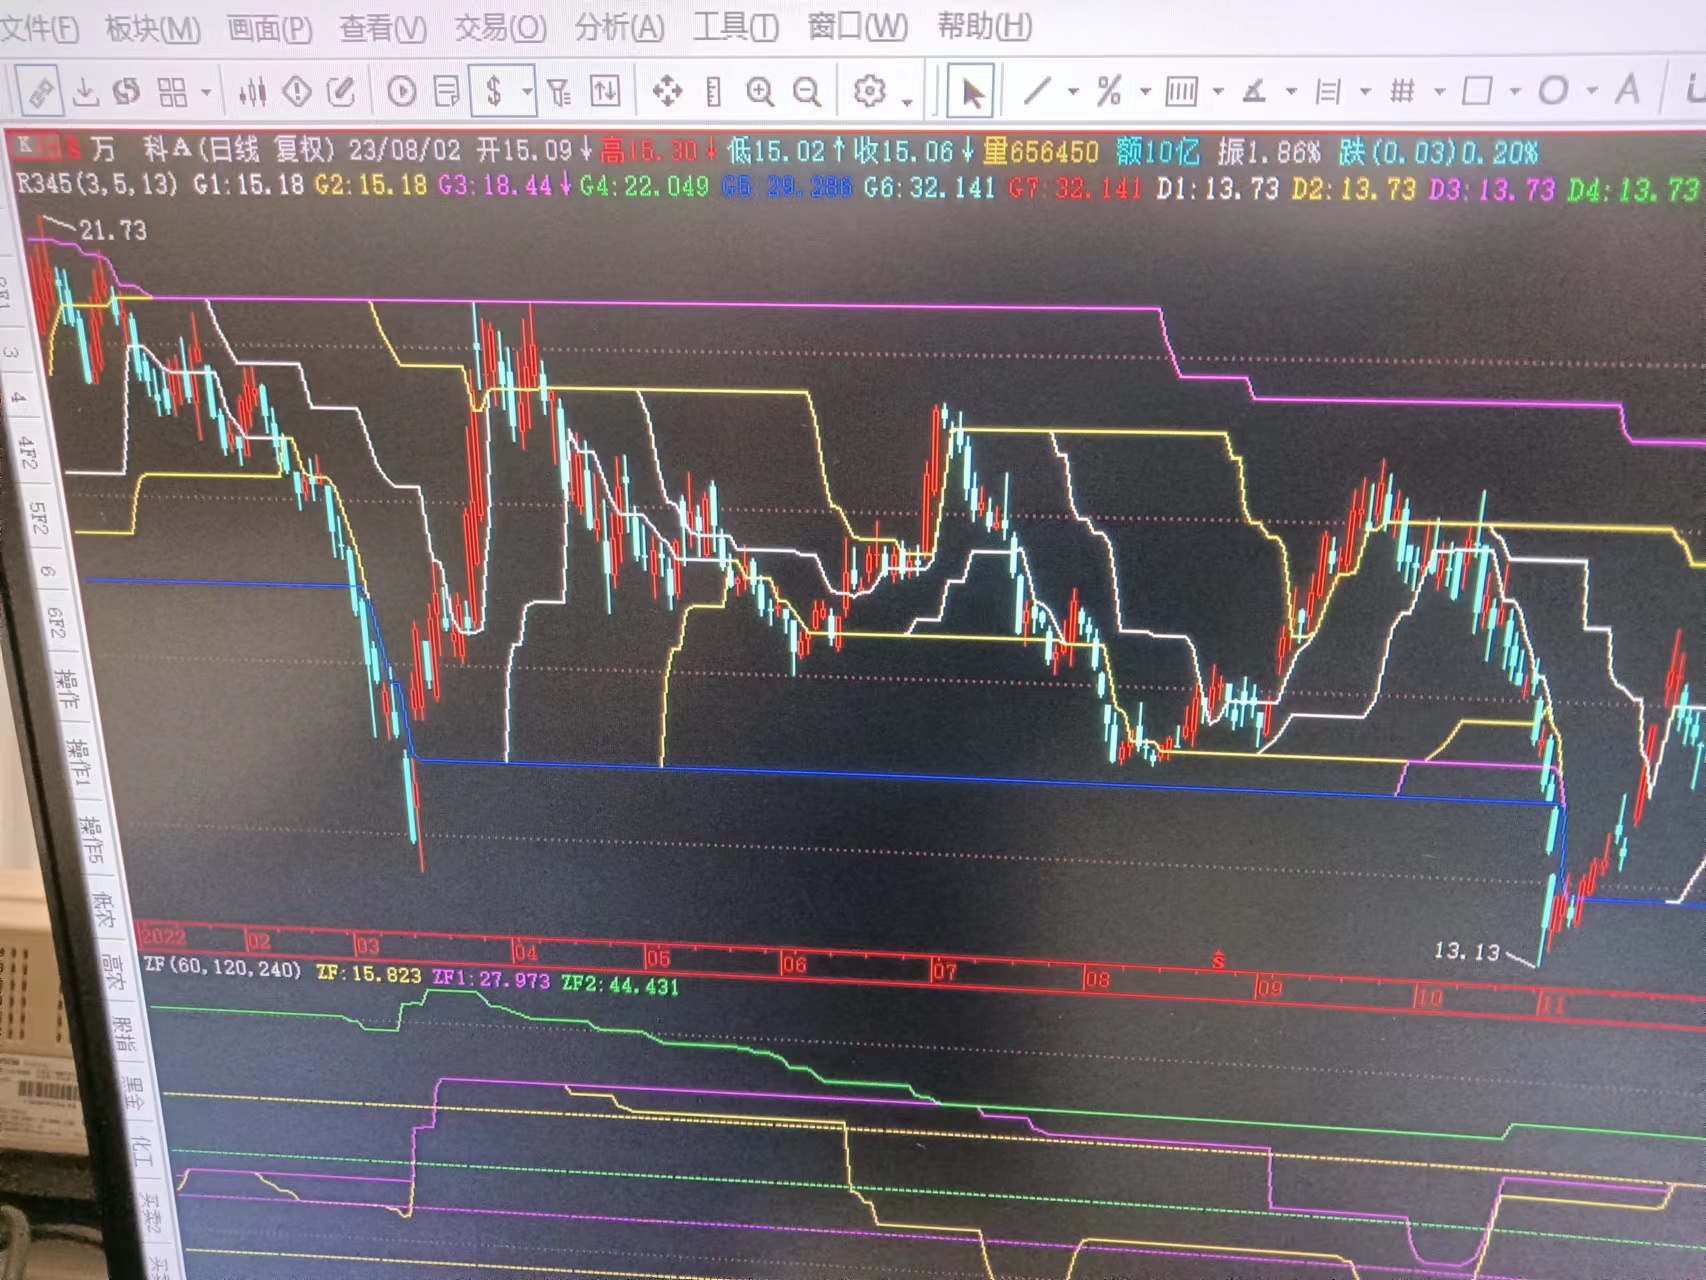This screenshot has width=1706, height=1280.
Task: Switch to the 股指 side tab
Action: [x=122, y=1034]
